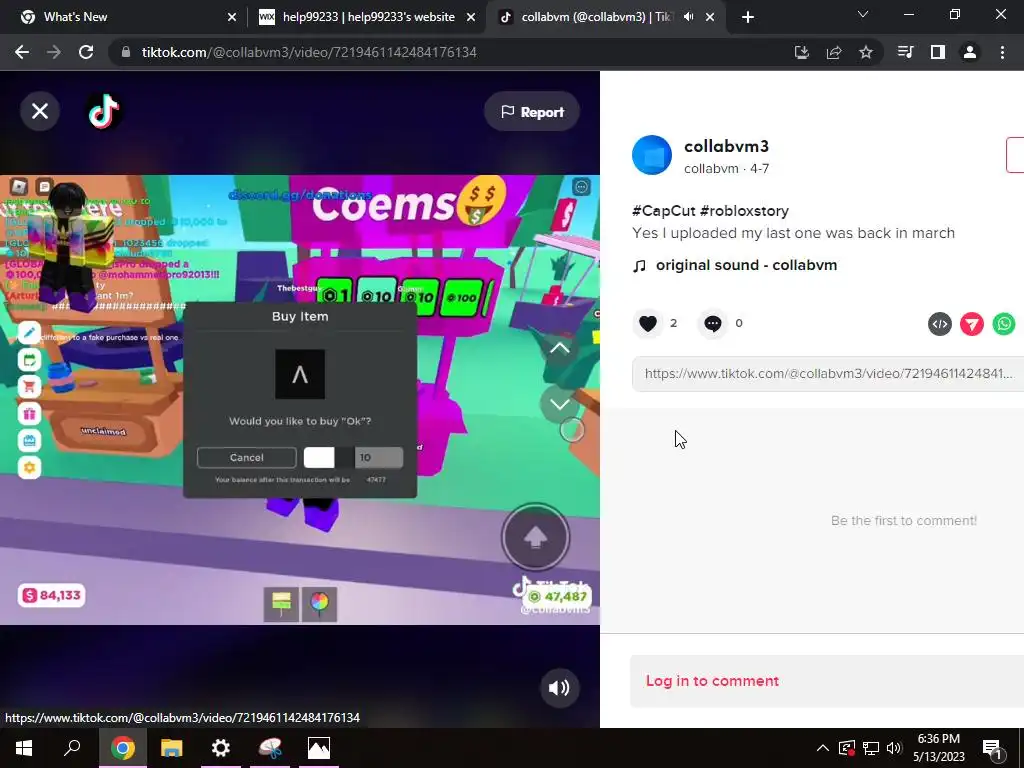1024x768 pixels.
Task: Share via red send icon
Action: tap(972, 324)
